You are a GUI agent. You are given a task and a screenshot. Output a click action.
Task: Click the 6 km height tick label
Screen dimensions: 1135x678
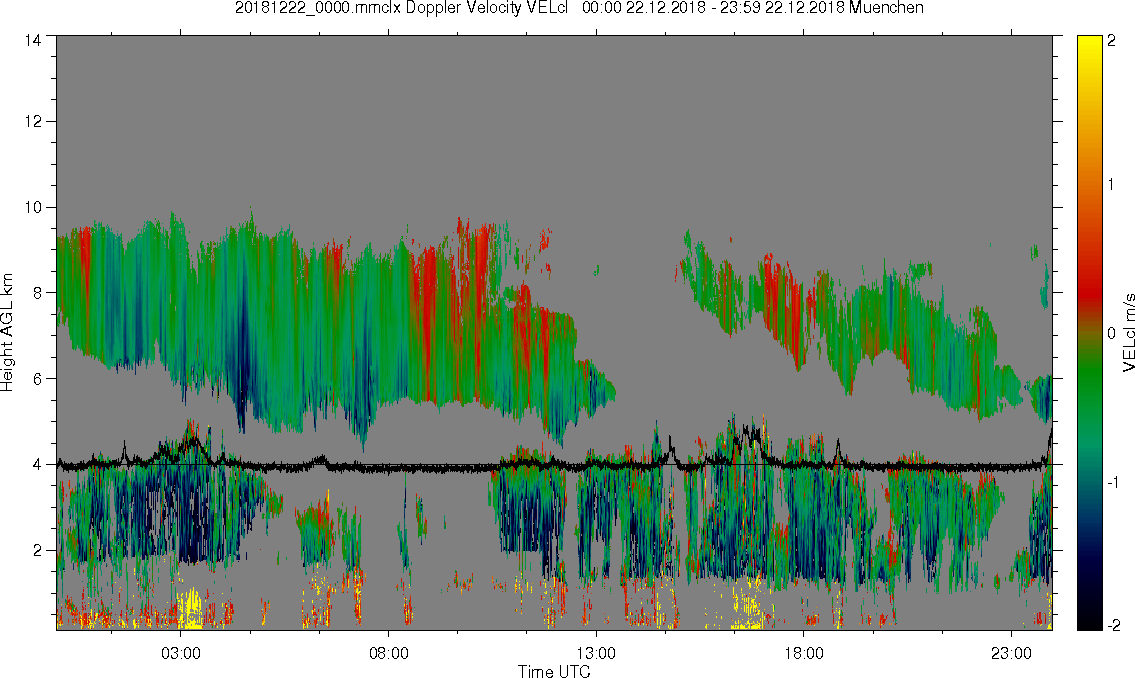pos(37,379)
